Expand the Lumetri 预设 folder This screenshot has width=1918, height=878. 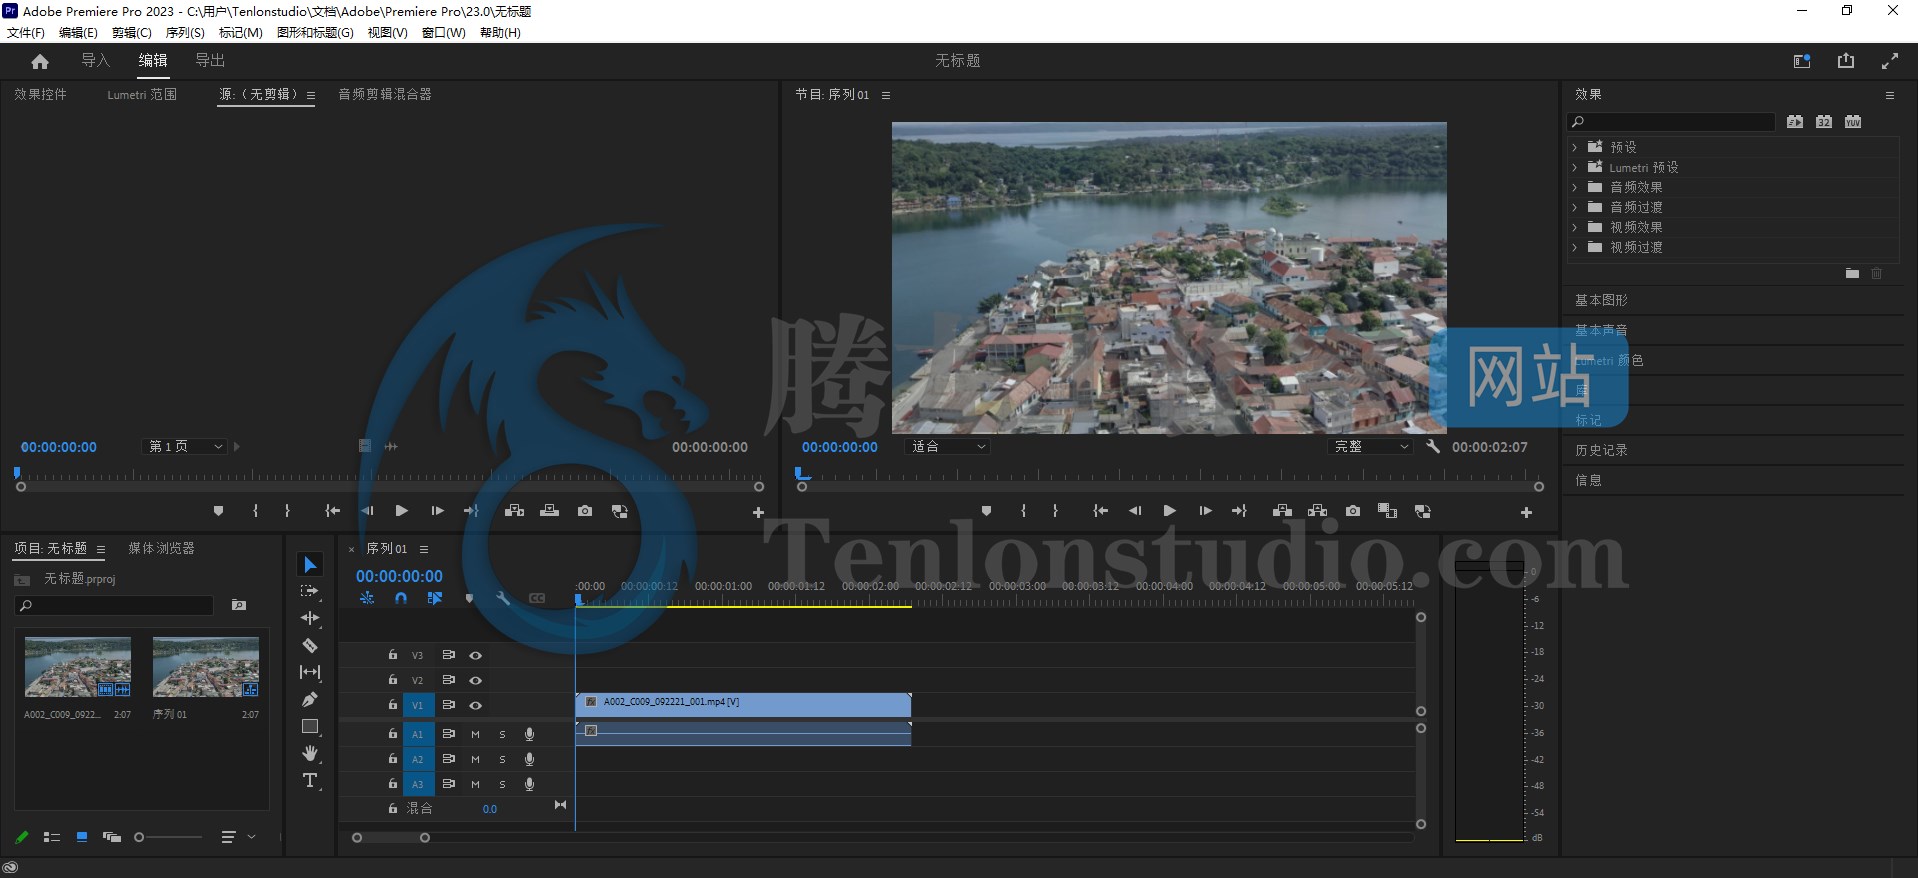(1574, 167)
